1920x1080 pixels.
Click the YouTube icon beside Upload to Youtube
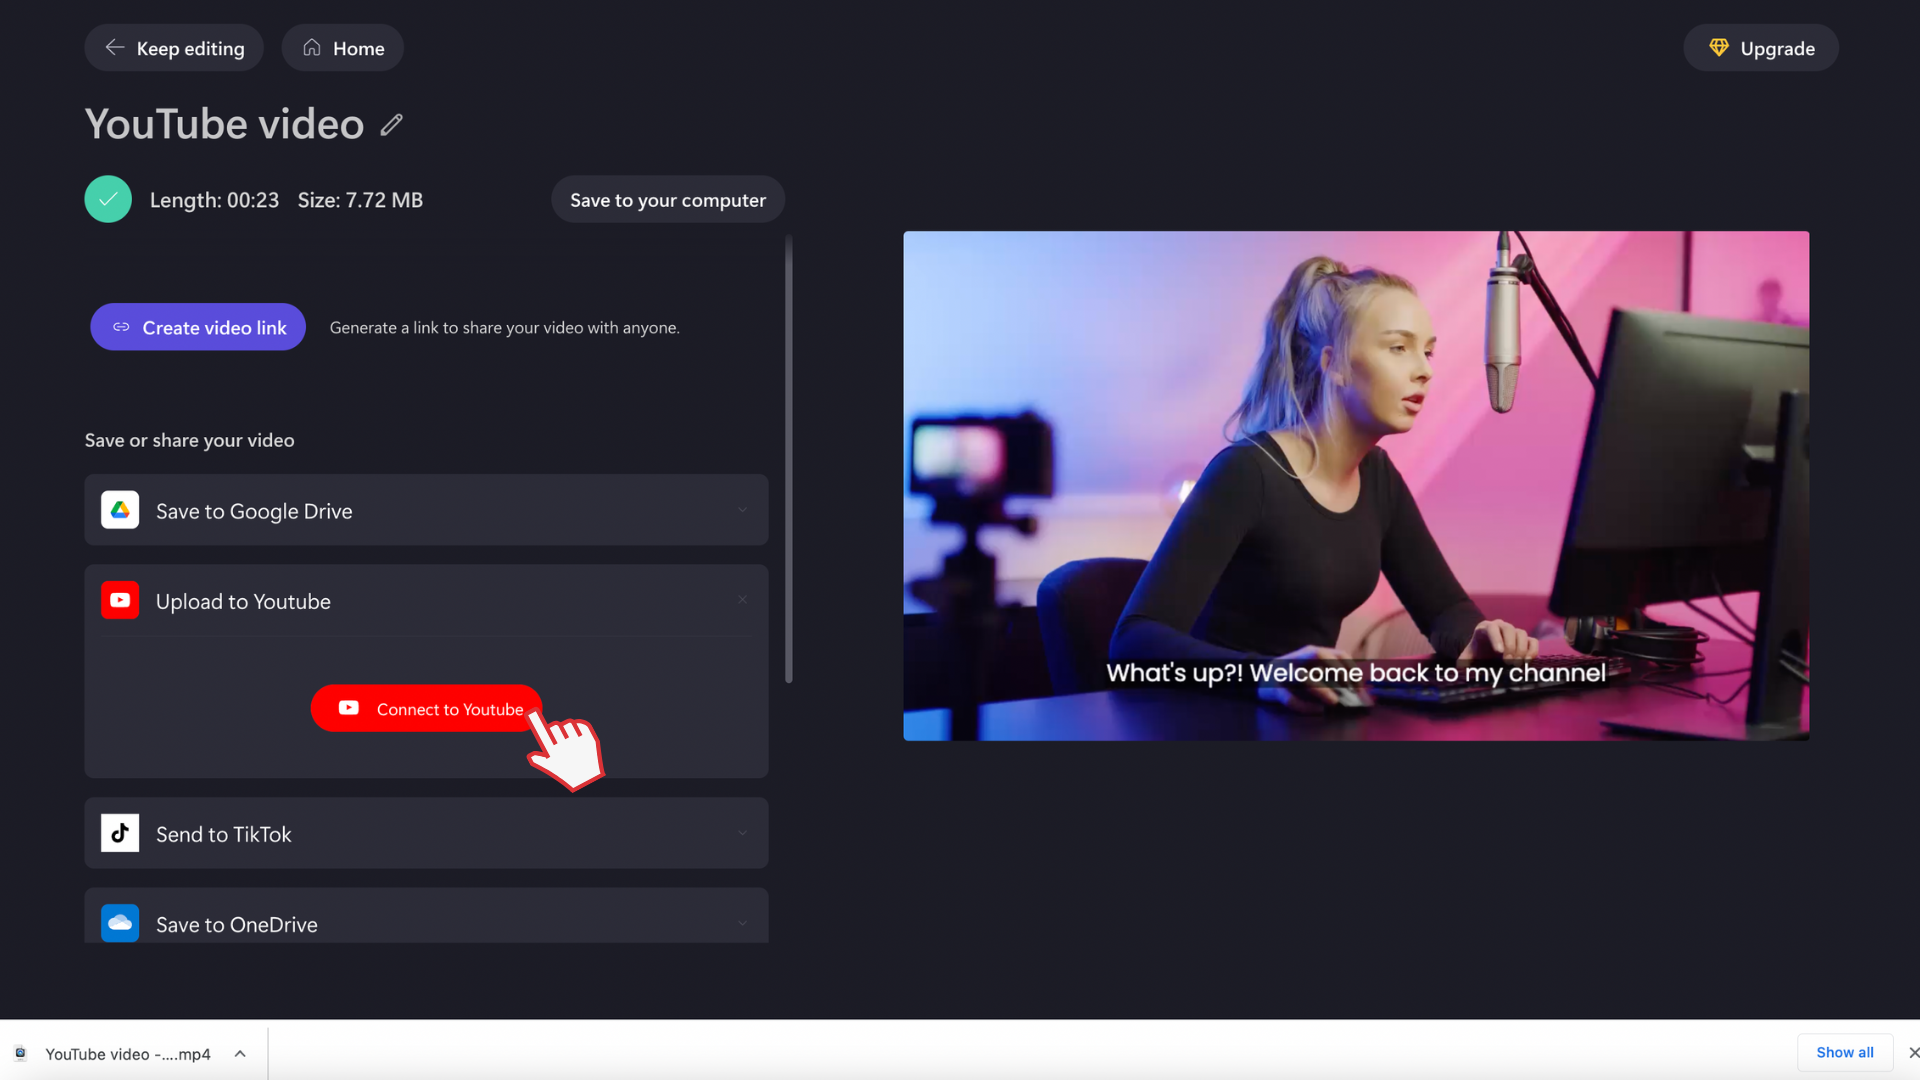point(119,600)
